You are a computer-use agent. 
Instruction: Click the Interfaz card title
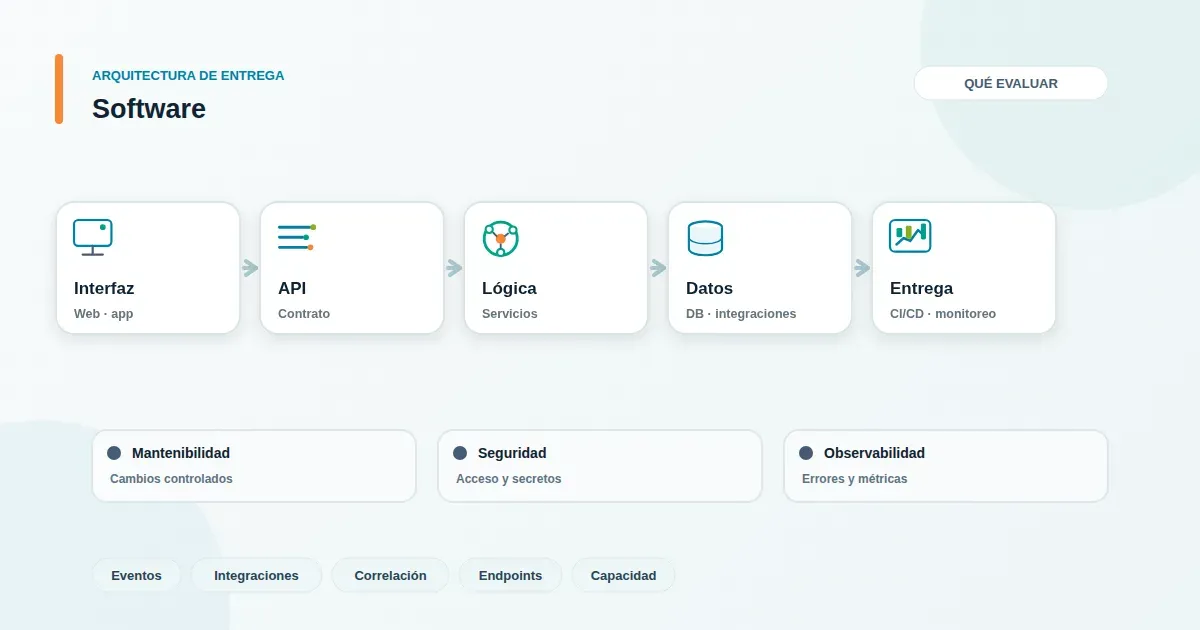pos(104,288)
